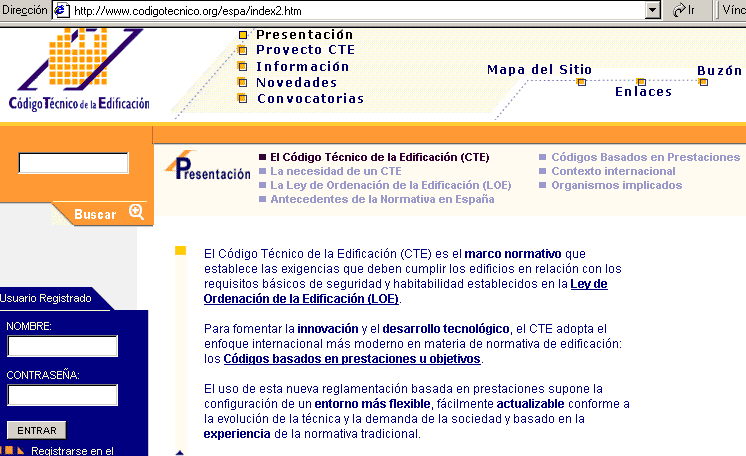This screenshot has height=456, width=746.
Task: Follow the Ley de Ordenación de la Edificación (LOE) text link
Action: pyautogui.click(x=301, y=299)
